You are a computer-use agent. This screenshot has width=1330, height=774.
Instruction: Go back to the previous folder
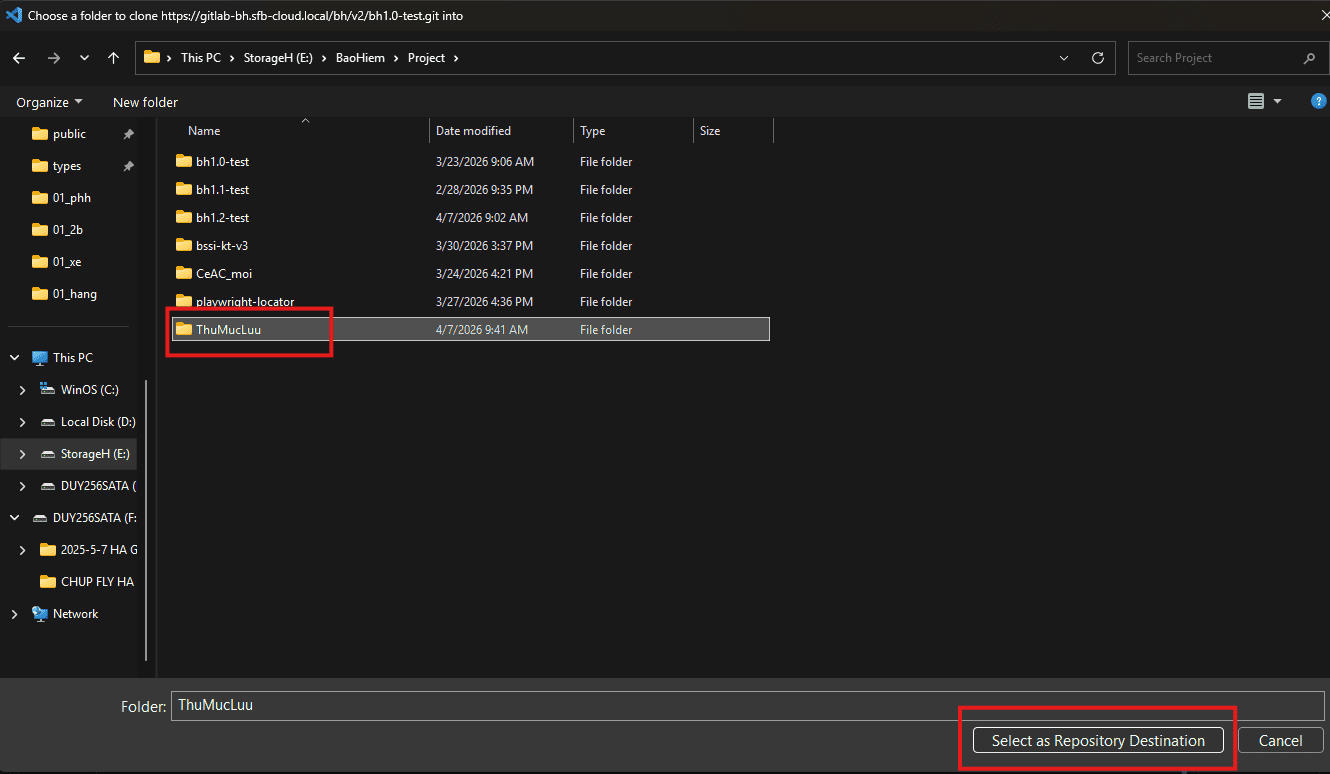[x=20, y=58]
